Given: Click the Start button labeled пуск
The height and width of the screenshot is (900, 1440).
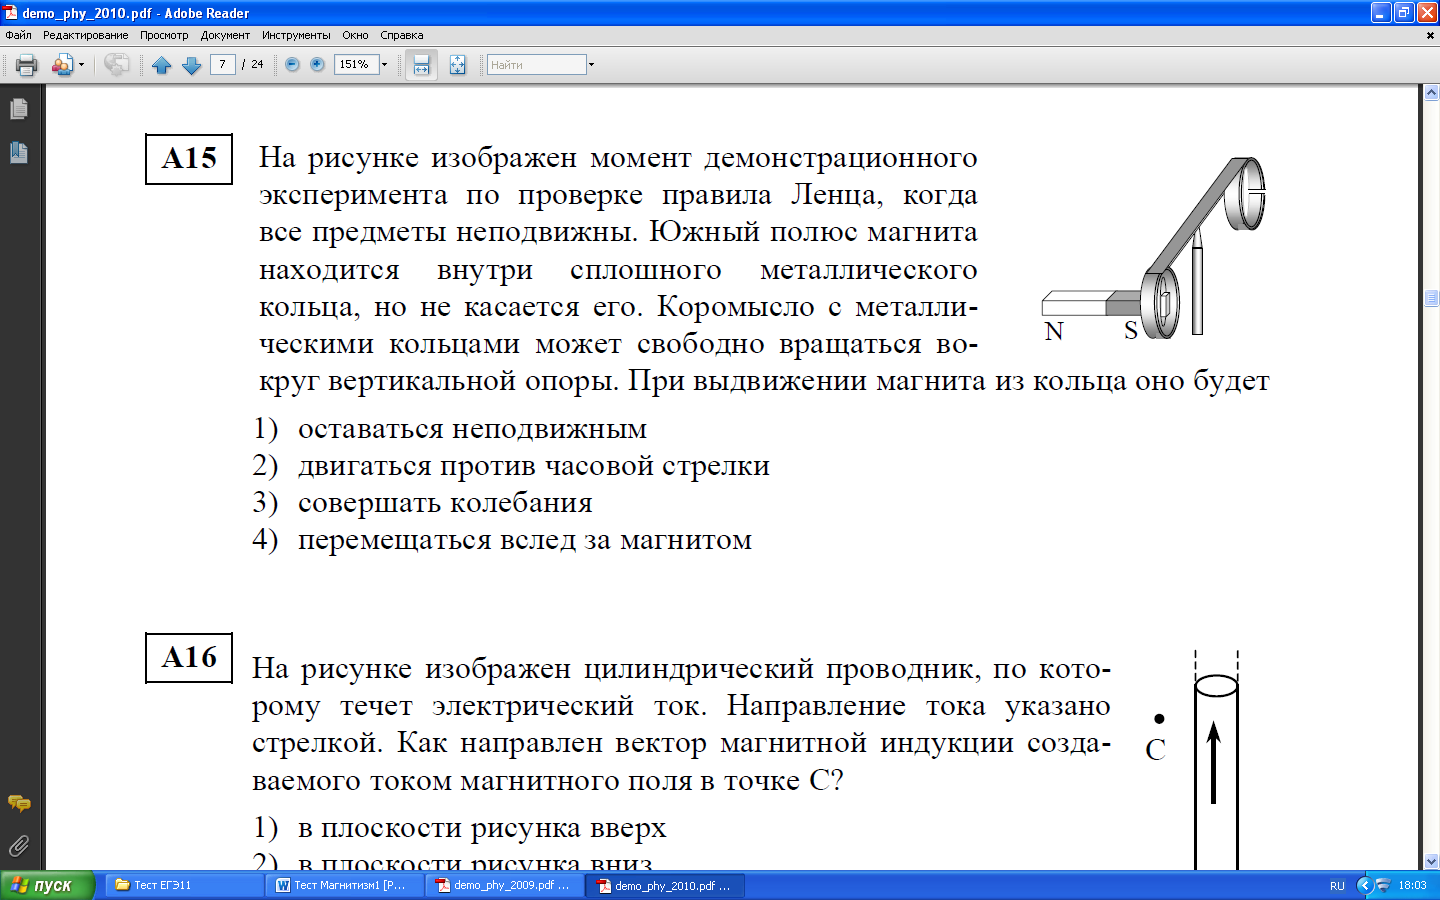Looking at the screenshot, I should [x=48, y=885].
